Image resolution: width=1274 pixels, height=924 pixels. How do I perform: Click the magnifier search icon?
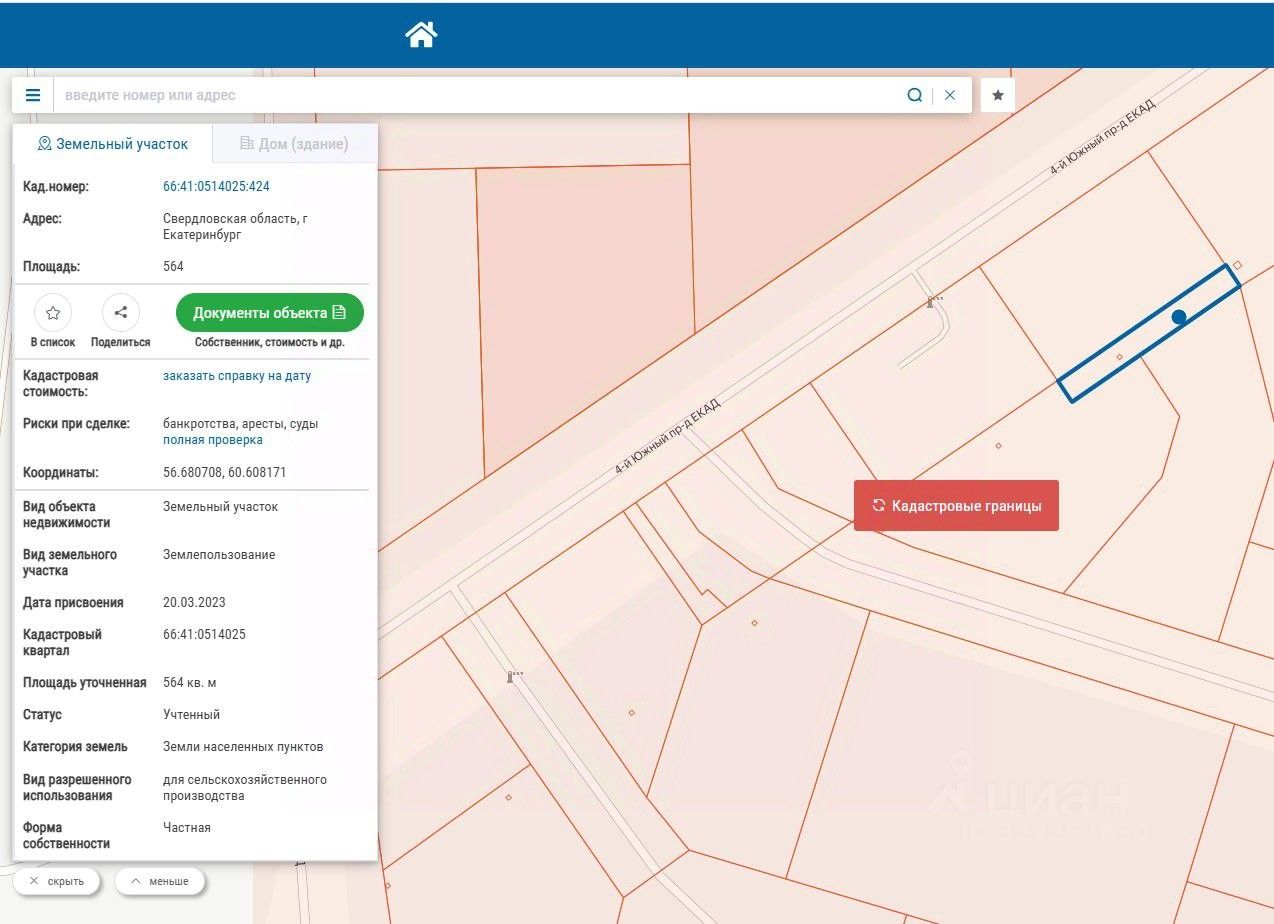point(914,95)
